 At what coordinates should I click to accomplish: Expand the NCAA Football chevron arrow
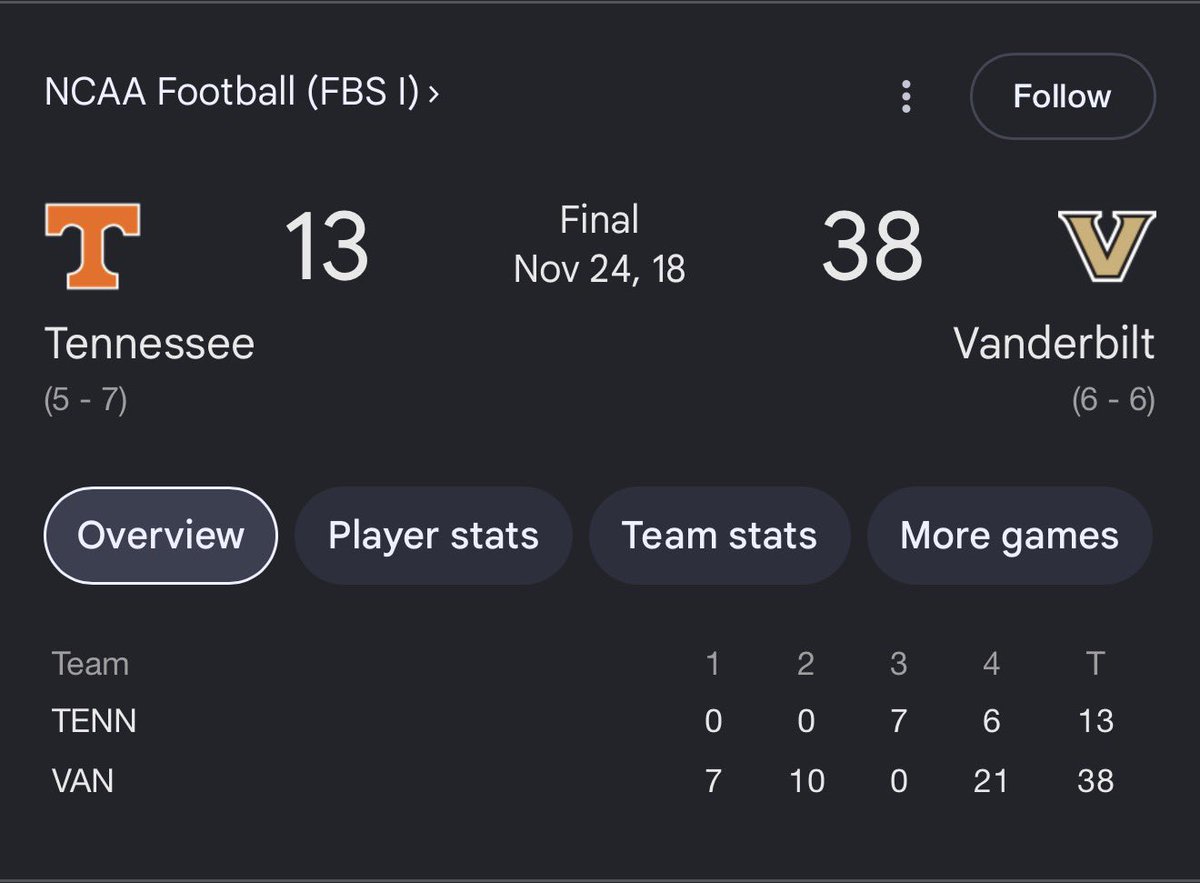433,94
